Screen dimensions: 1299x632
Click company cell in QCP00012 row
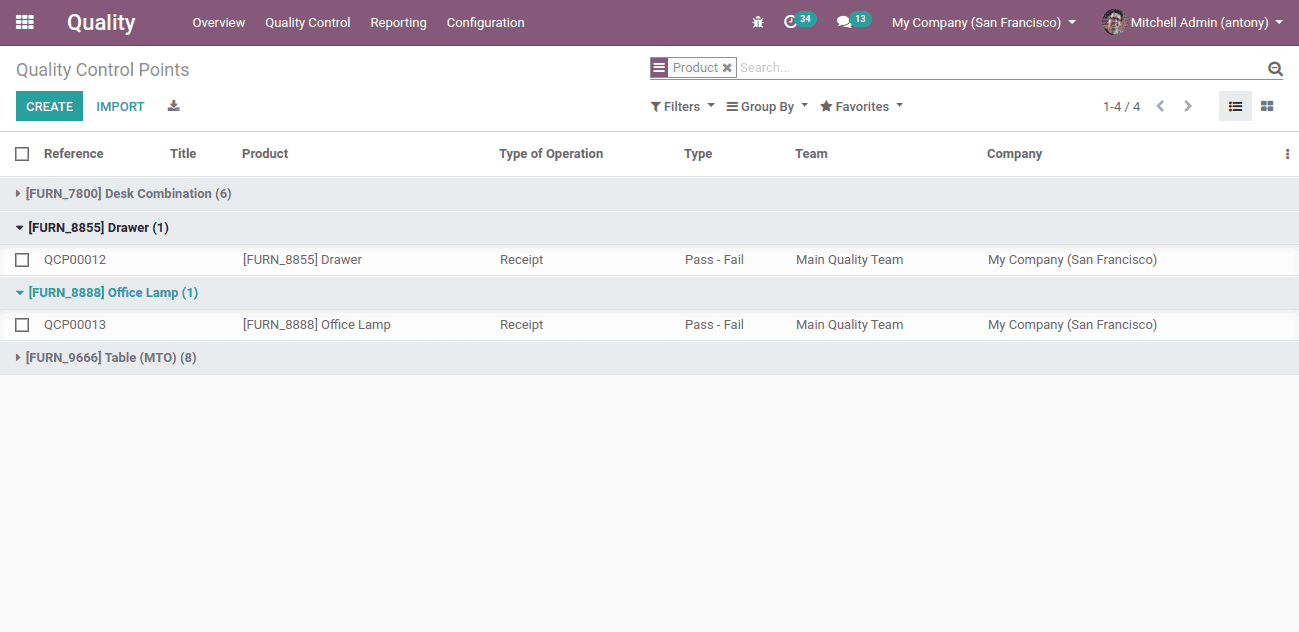pos(1072,260)
